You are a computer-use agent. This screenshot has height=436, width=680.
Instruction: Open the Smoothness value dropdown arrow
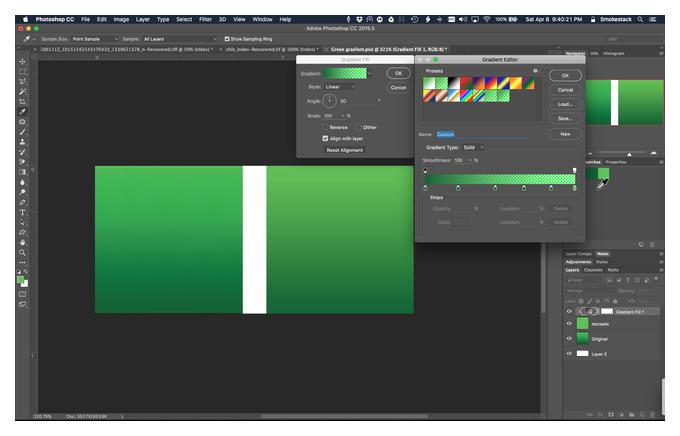pos(470,160)
